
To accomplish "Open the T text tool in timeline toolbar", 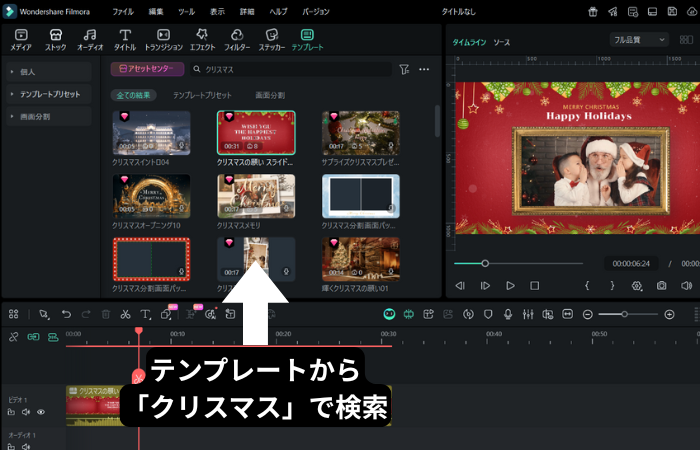I will pyautogui.click(x=146, y=314).
